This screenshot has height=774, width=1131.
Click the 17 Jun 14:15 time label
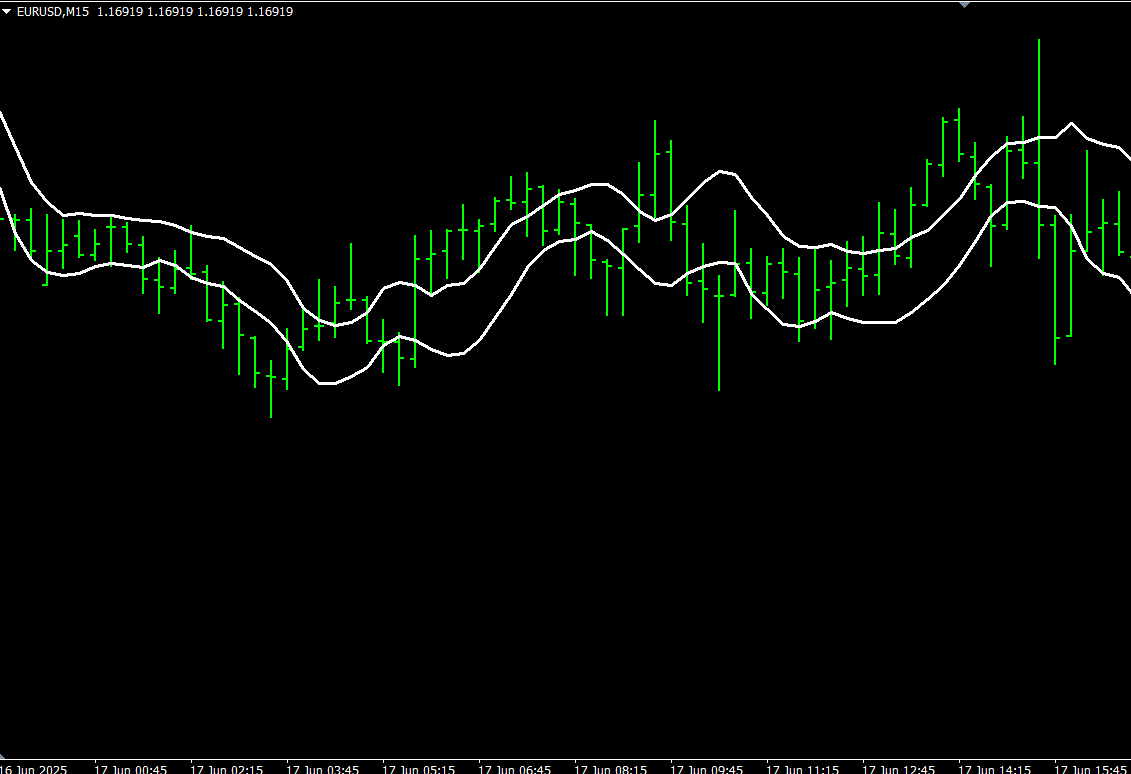pos(994,769)
